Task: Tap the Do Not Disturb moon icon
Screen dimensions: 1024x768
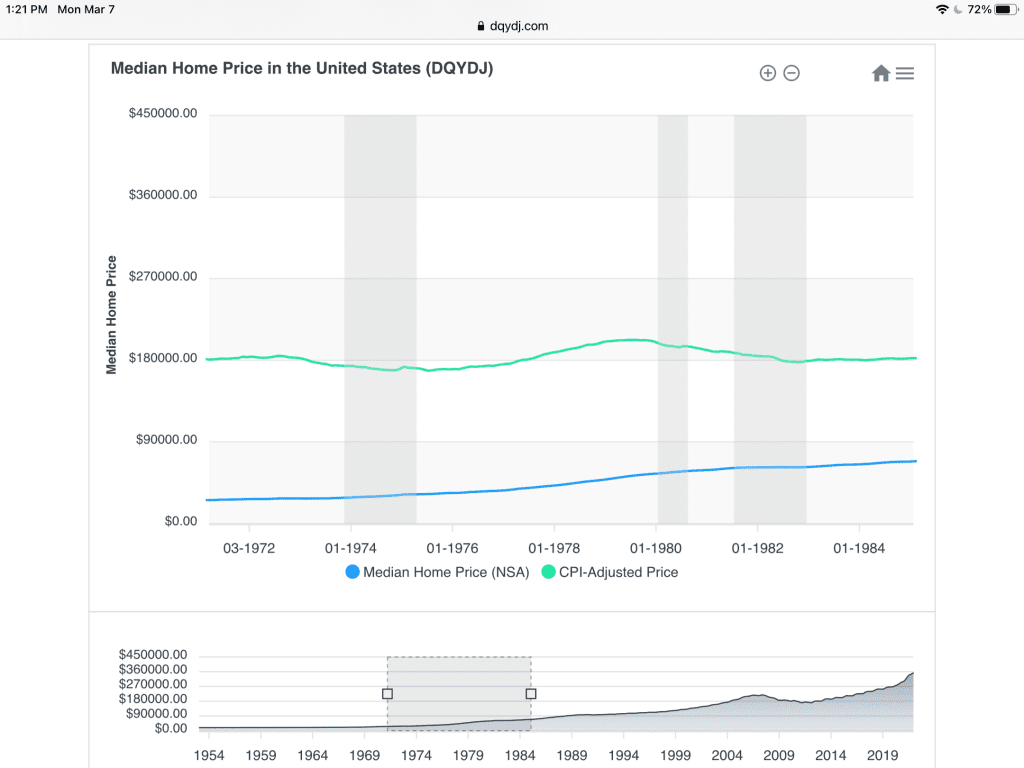Action: tap(957, 9)
